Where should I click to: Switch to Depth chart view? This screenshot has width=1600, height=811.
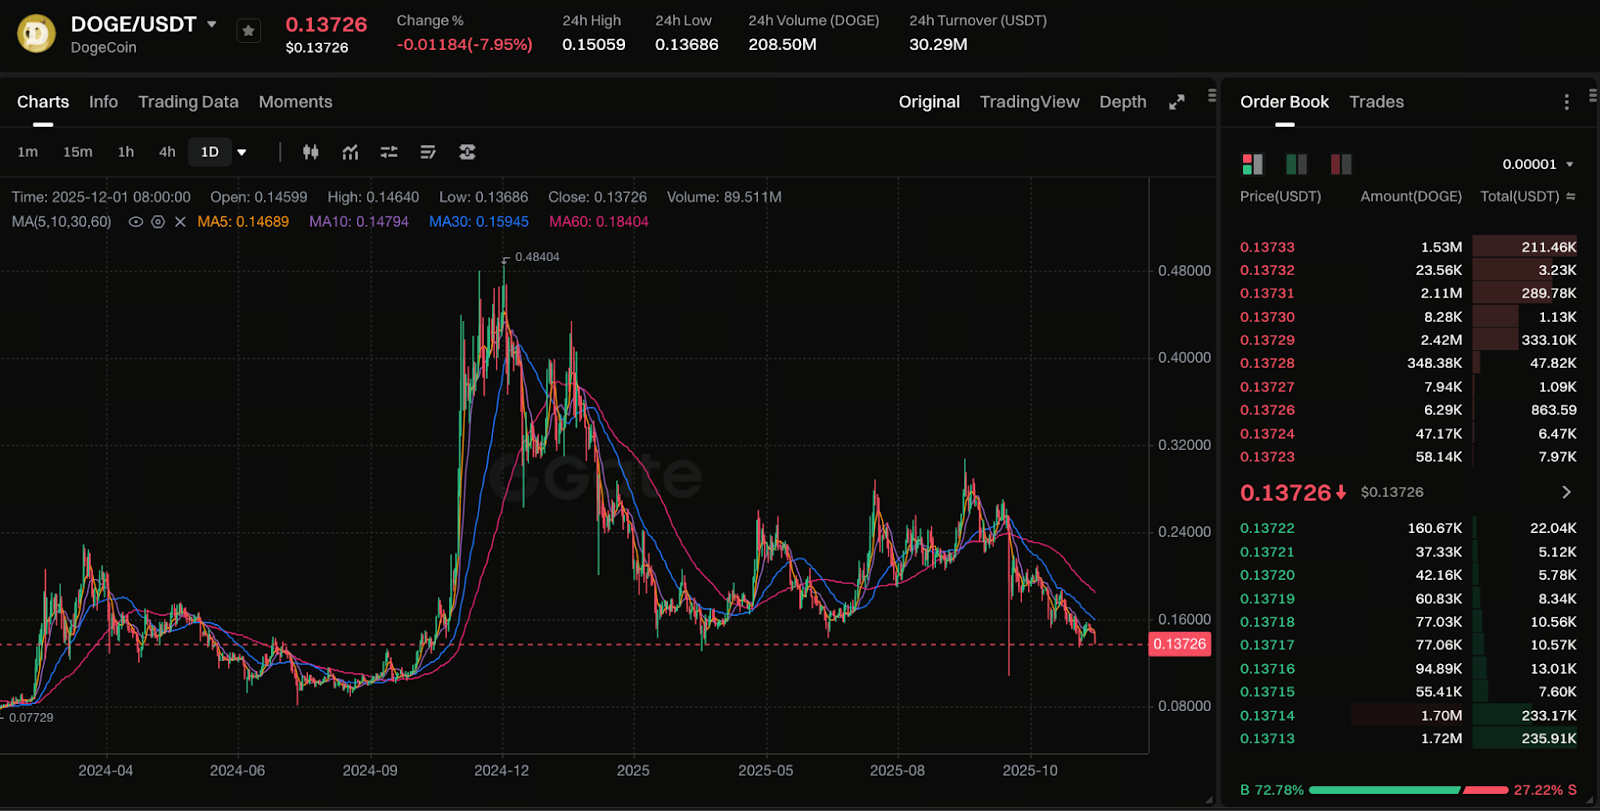click(x=1123, y=102)
